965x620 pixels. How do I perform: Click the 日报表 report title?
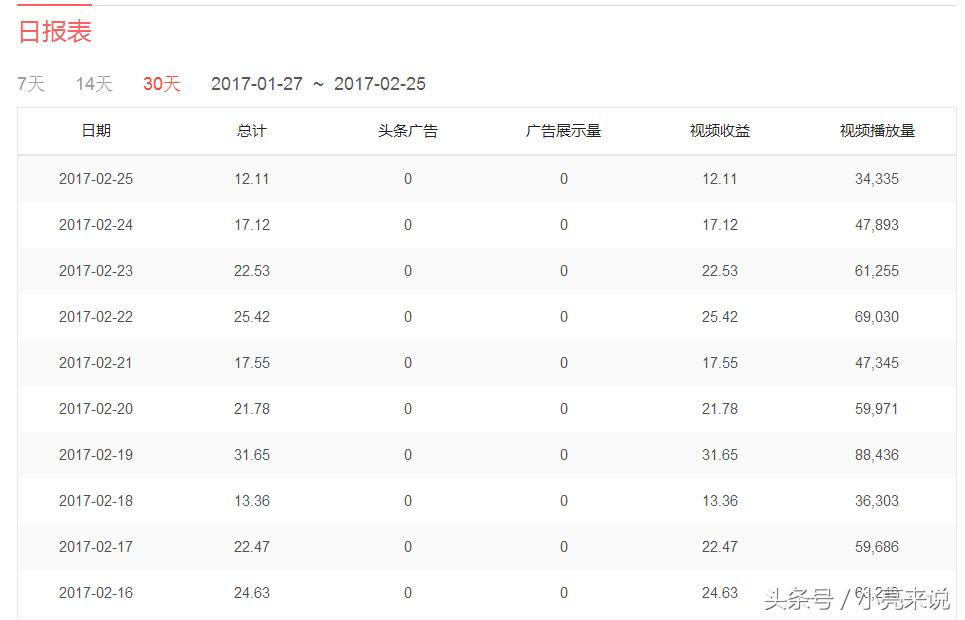tap(53, 32)
